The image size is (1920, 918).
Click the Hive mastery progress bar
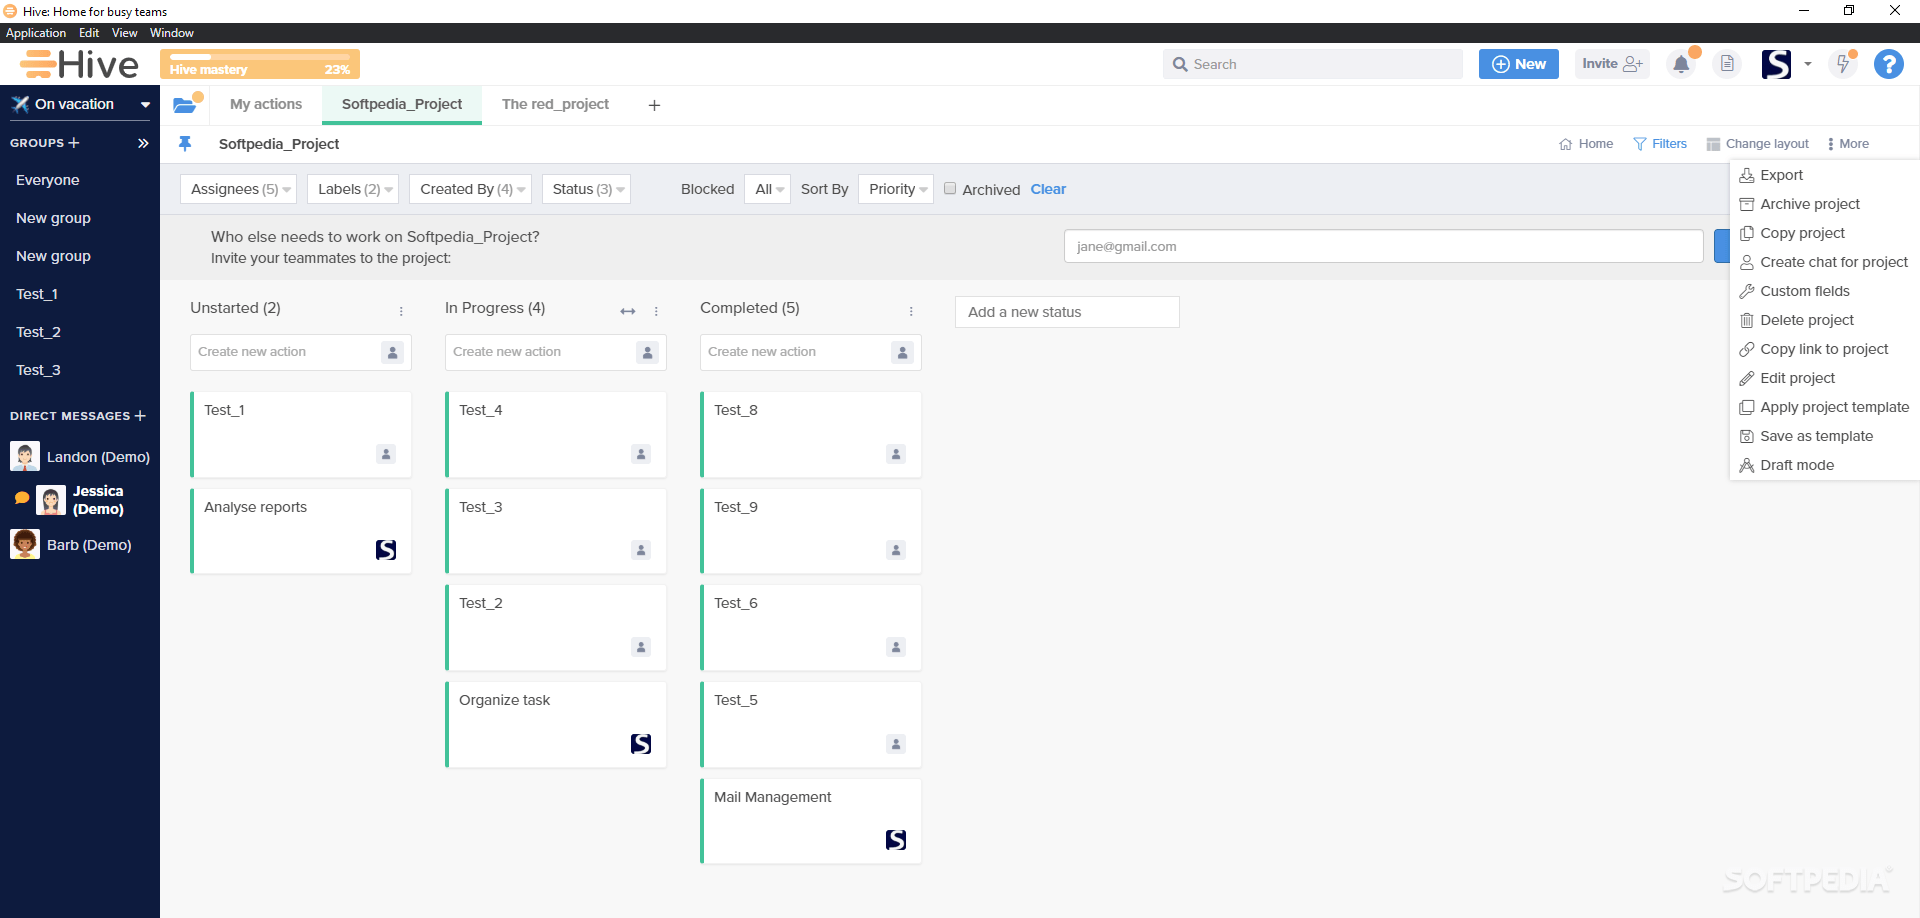(260, 64)
